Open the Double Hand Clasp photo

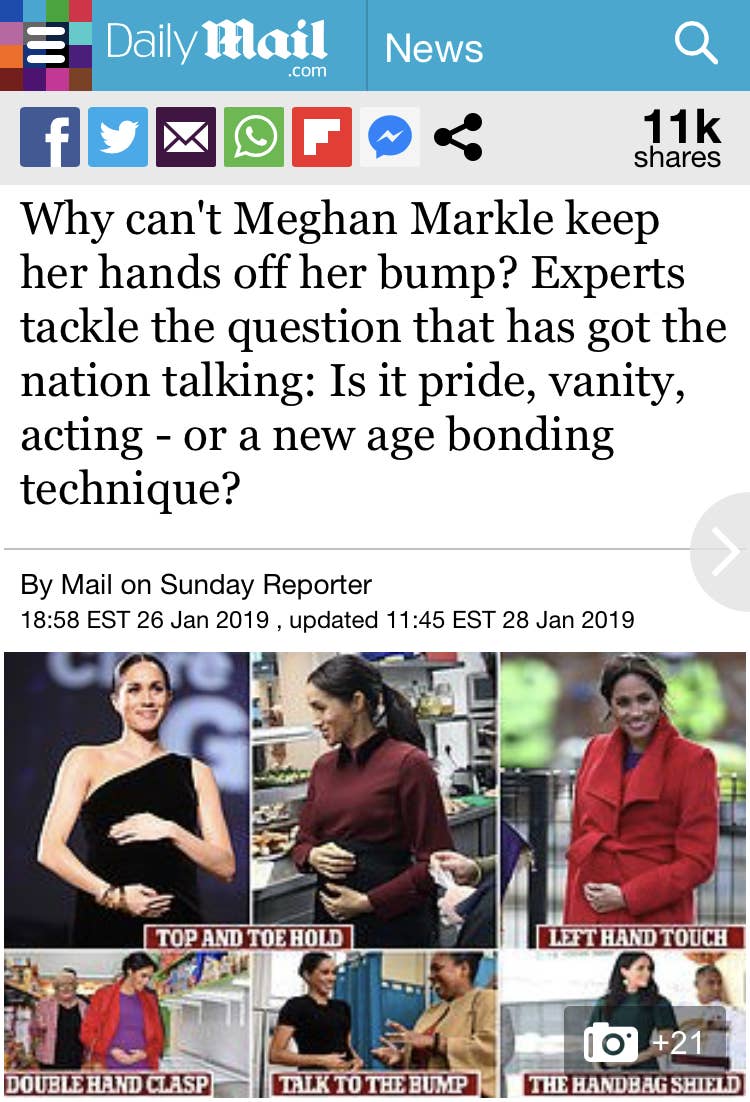pos(126,1021)
